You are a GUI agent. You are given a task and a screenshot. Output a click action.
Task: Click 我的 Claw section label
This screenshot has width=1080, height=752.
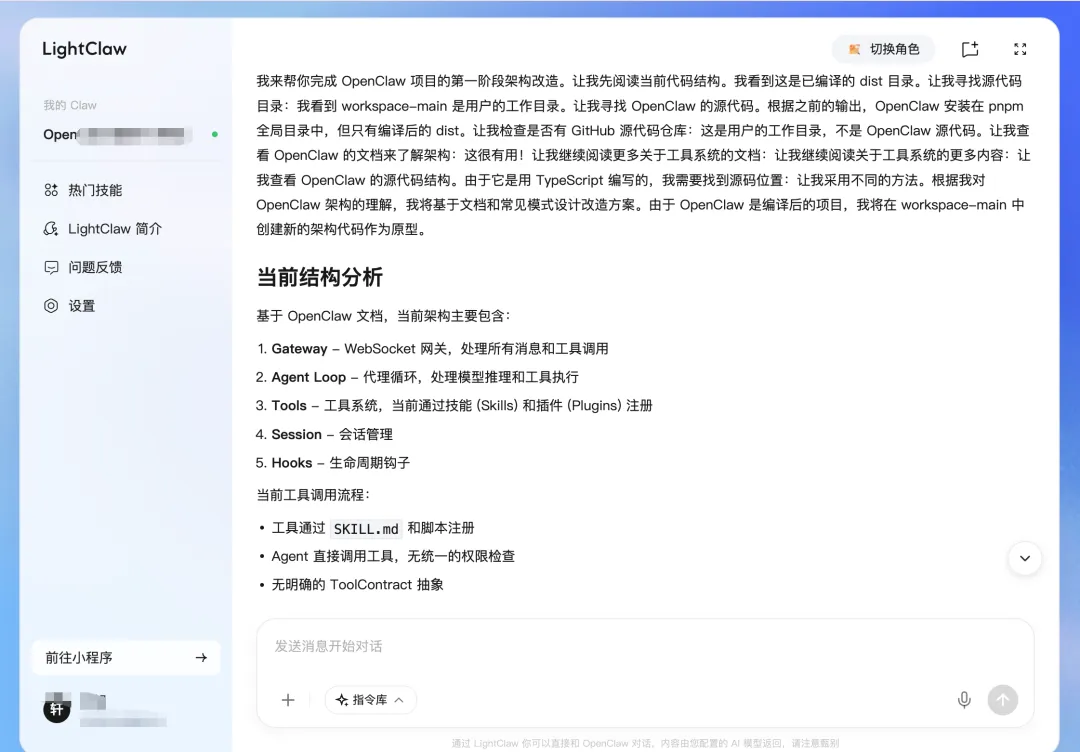point(70,105)
